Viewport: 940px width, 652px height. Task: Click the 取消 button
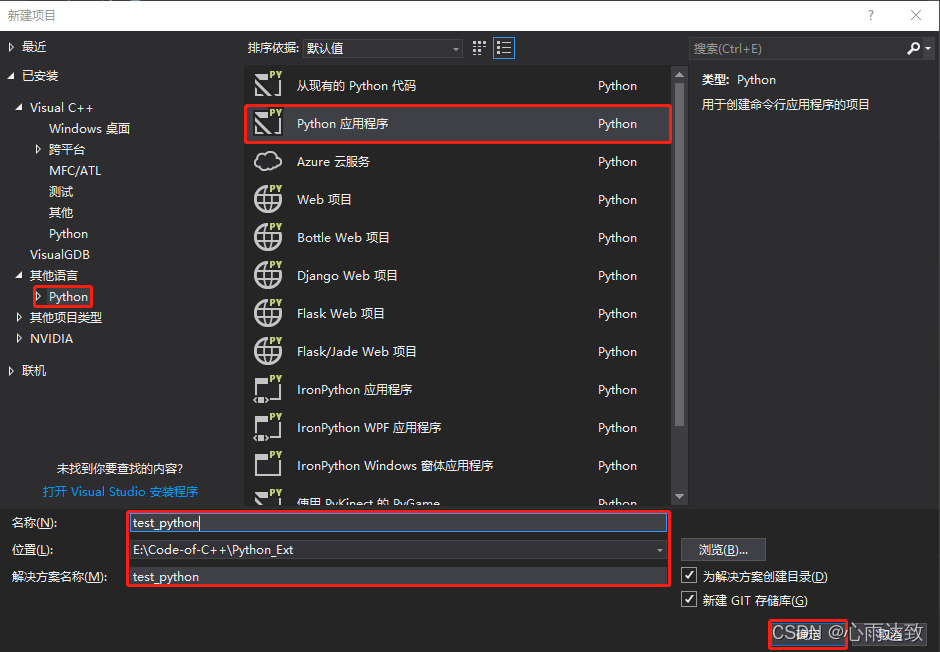click(890, 633)
